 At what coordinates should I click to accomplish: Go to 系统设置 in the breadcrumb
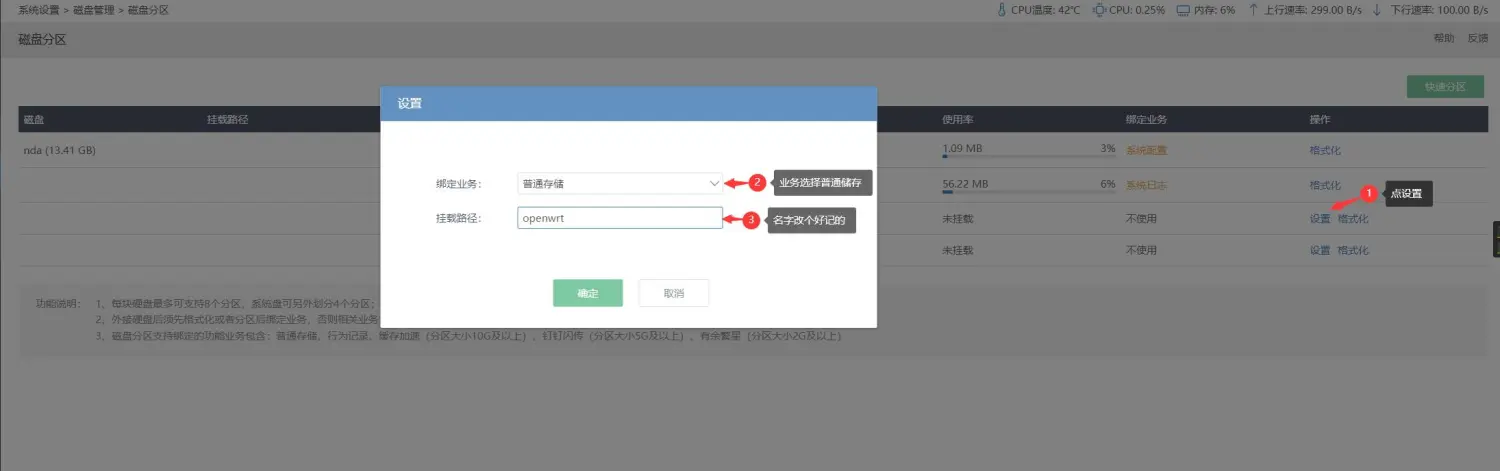point(38,10)
